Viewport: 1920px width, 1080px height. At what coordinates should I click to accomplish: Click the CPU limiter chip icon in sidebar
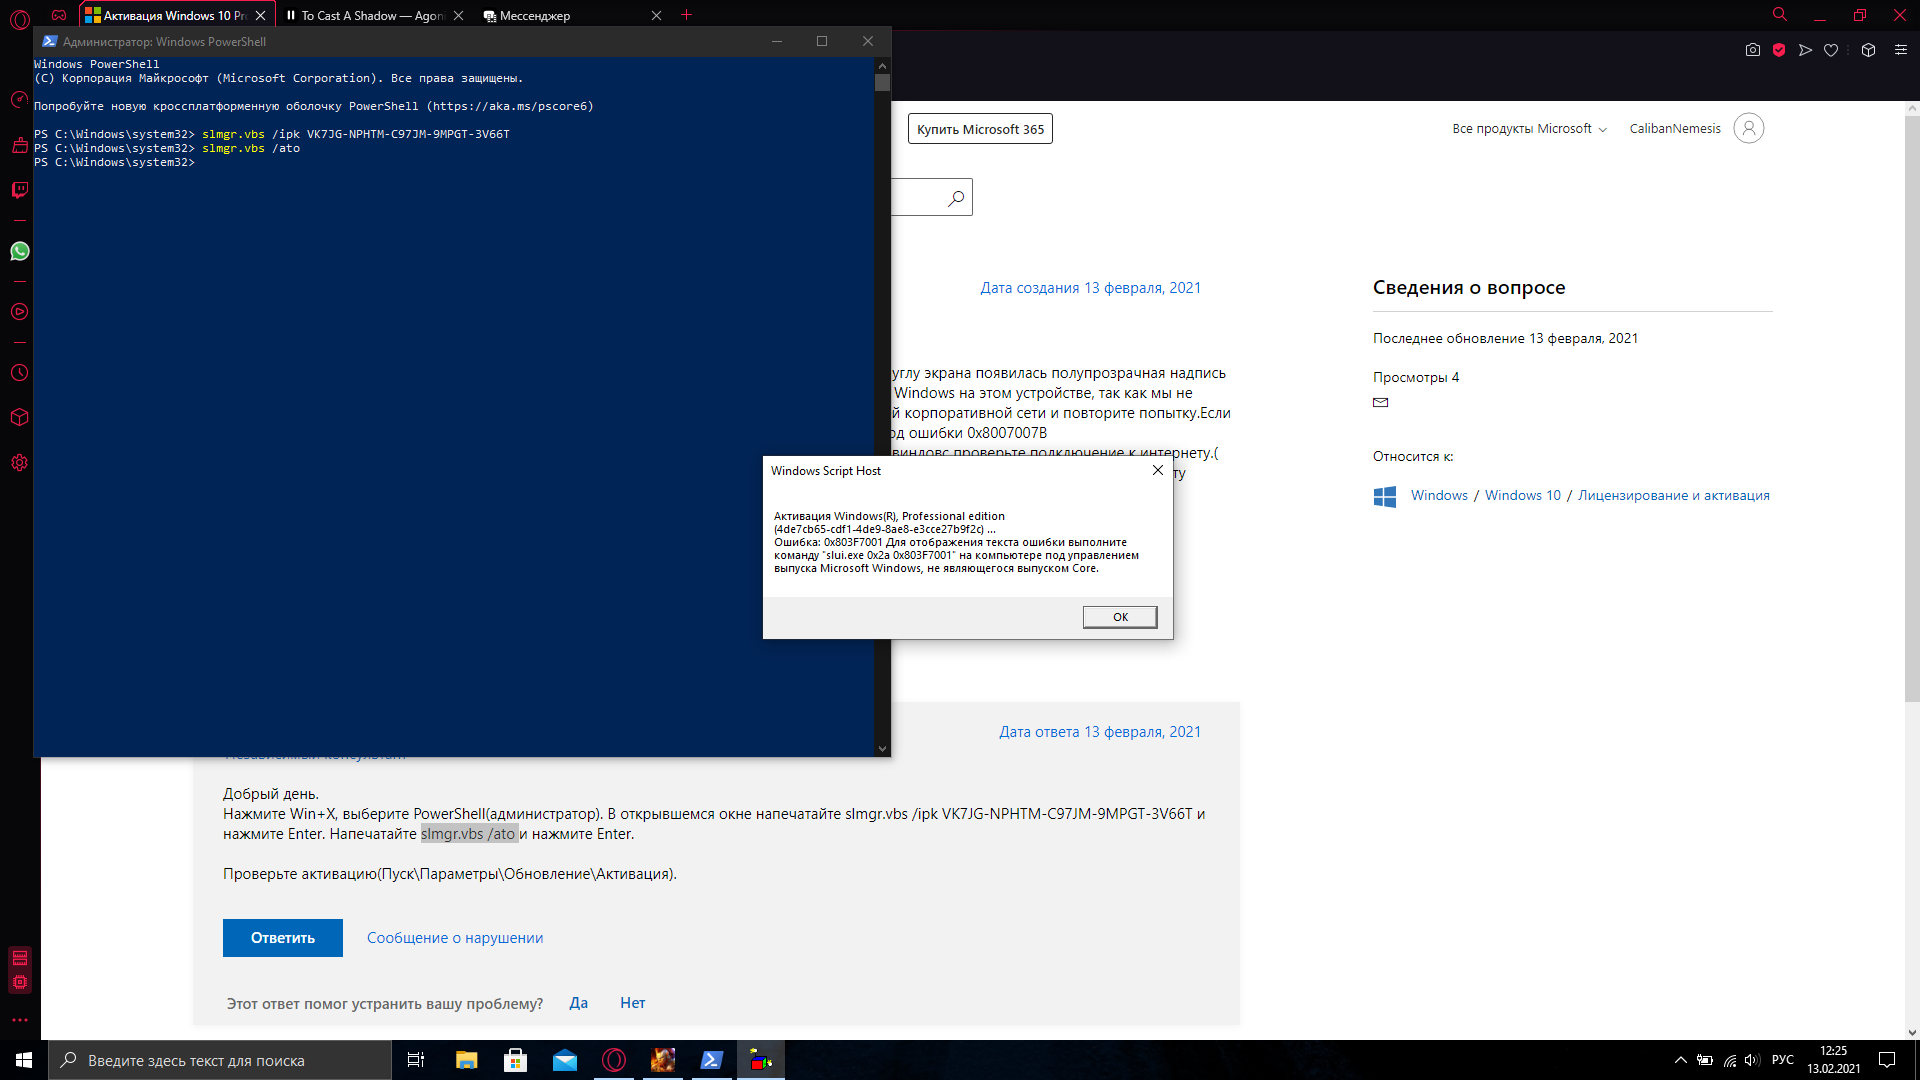pyautogui.click(x=20, y=982)
